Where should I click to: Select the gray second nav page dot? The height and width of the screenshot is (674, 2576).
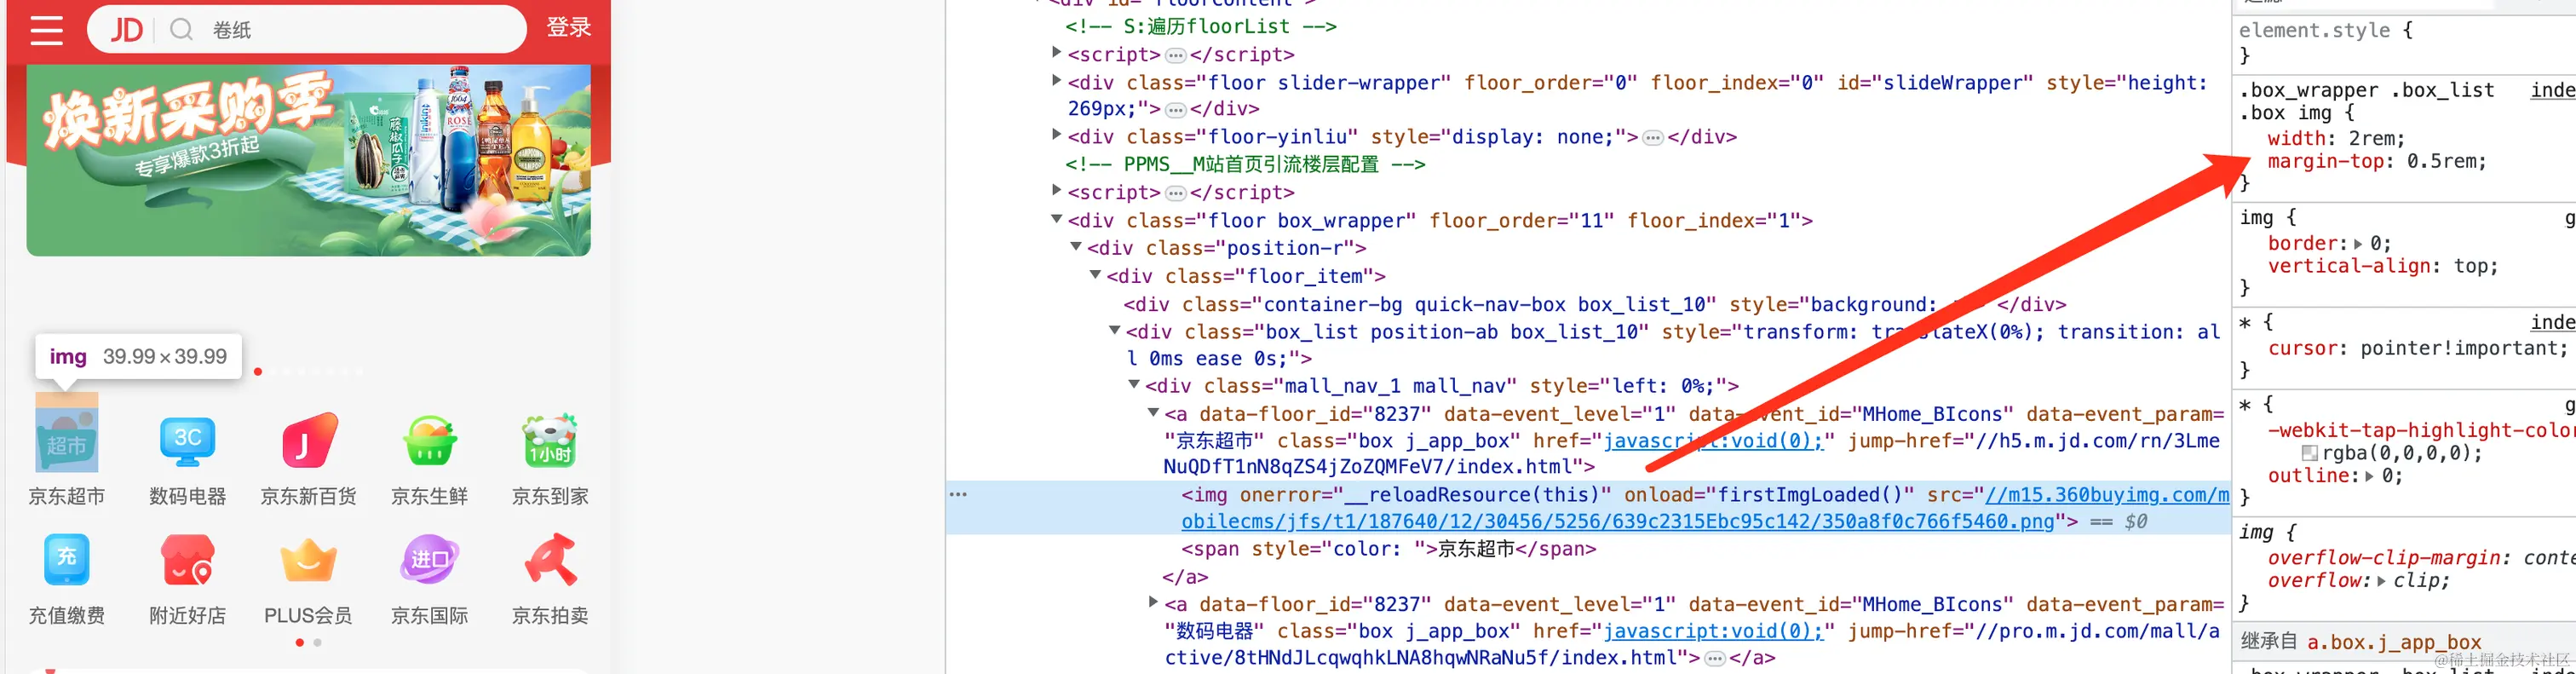[x=318, y=643]
